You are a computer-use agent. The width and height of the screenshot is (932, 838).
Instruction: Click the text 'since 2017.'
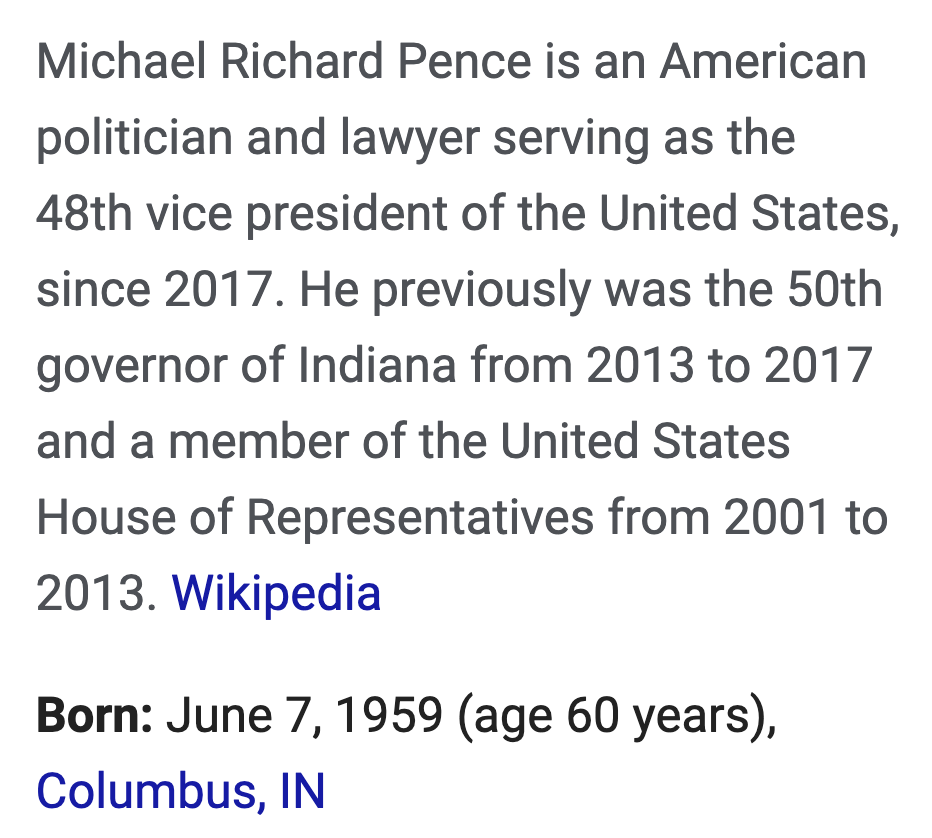[160, 289]
